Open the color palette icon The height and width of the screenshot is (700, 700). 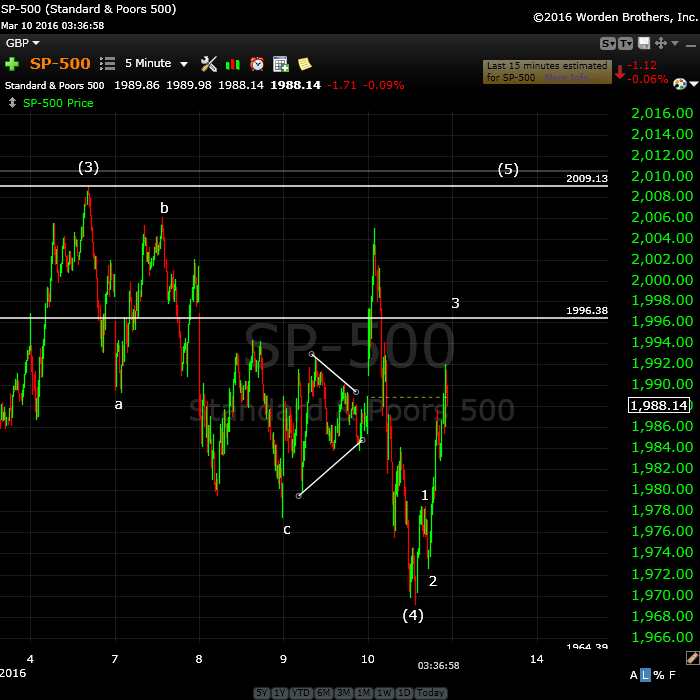(679, 83)
